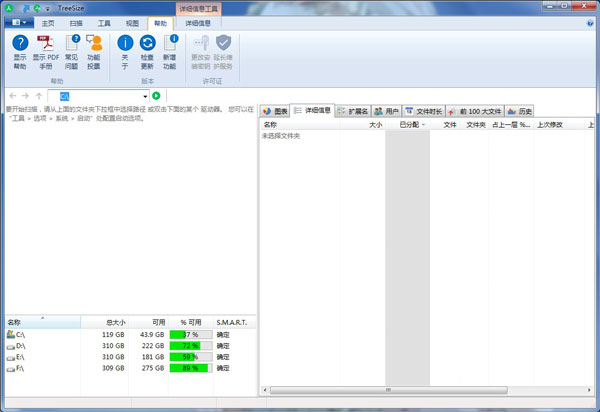Sort by 占上一层 % column header

511,125
